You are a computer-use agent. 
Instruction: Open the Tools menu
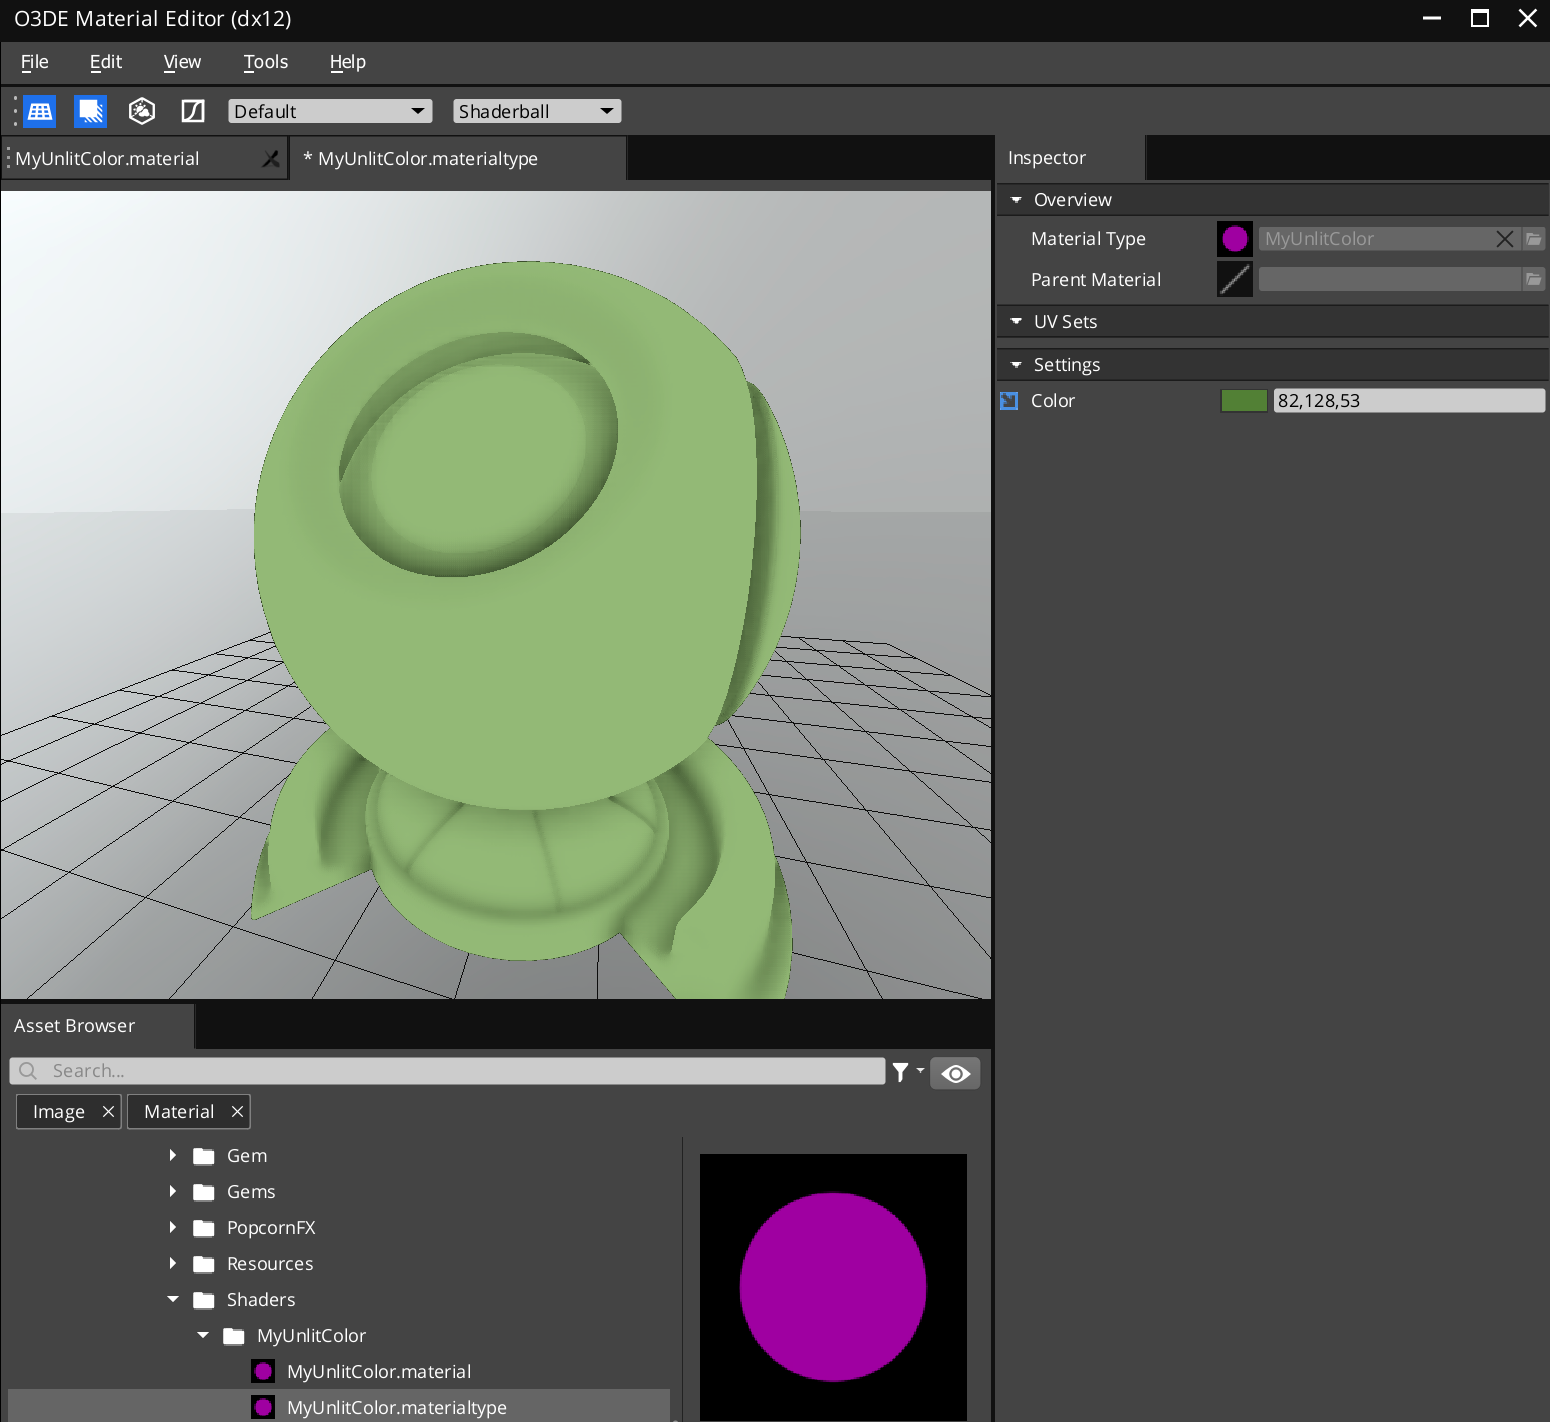coord(264,62)
